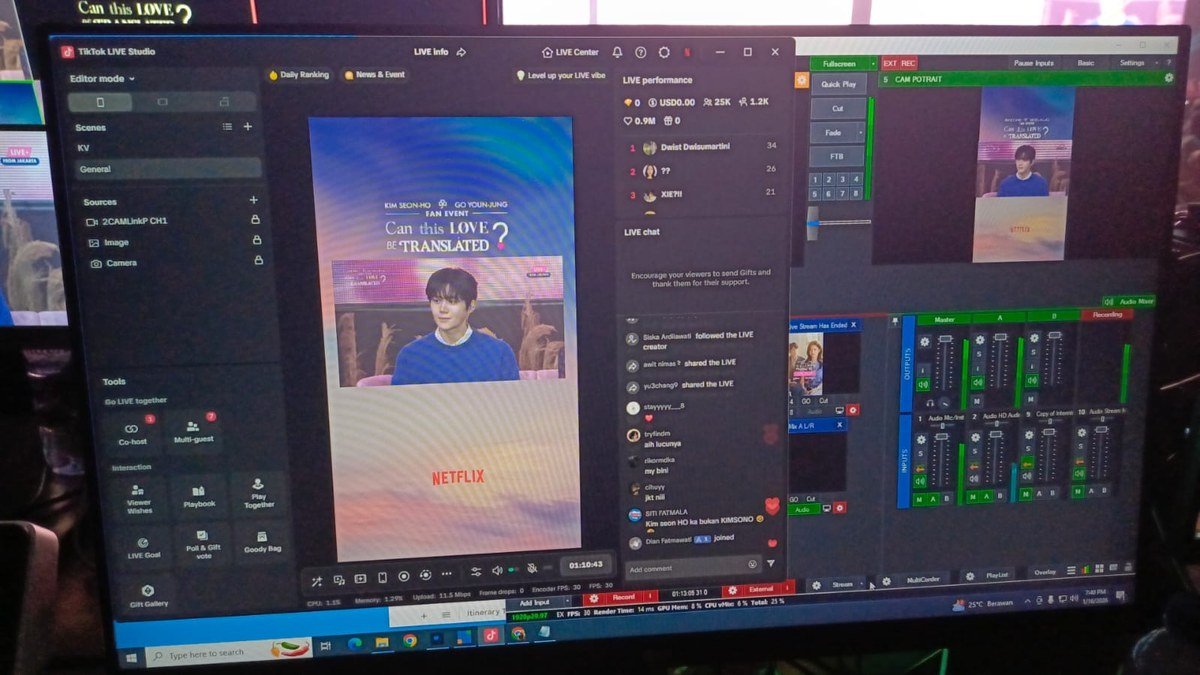Click the magic wand effects icon below preview

click(x=317, y=581)
